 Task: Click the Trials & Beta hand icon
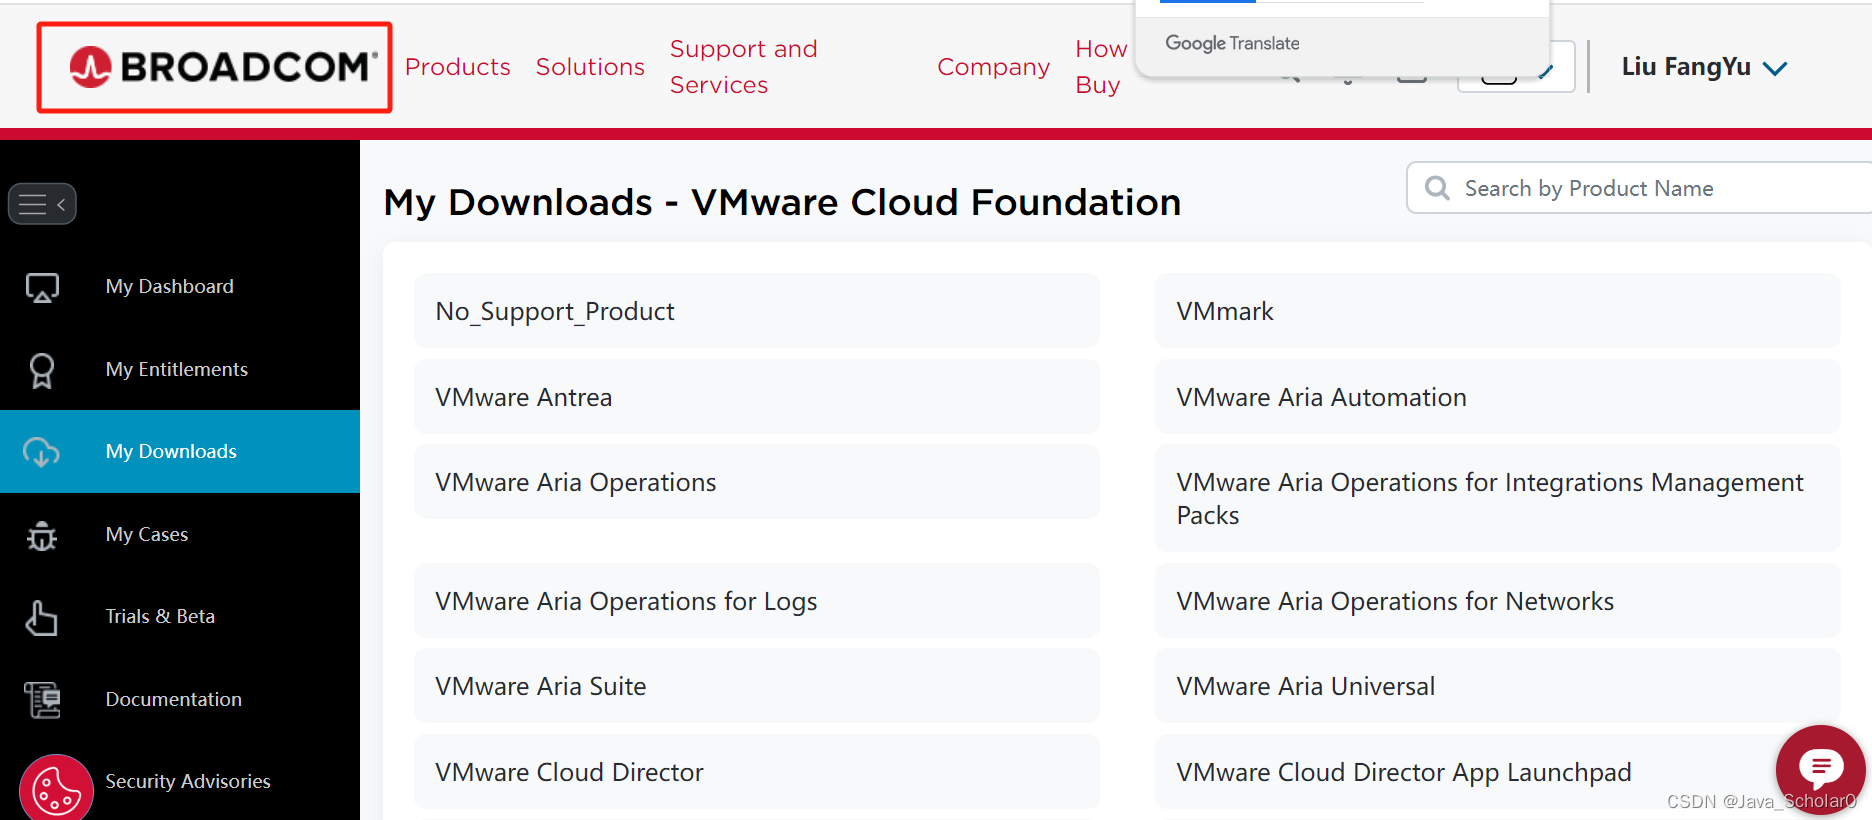[42, 618]
